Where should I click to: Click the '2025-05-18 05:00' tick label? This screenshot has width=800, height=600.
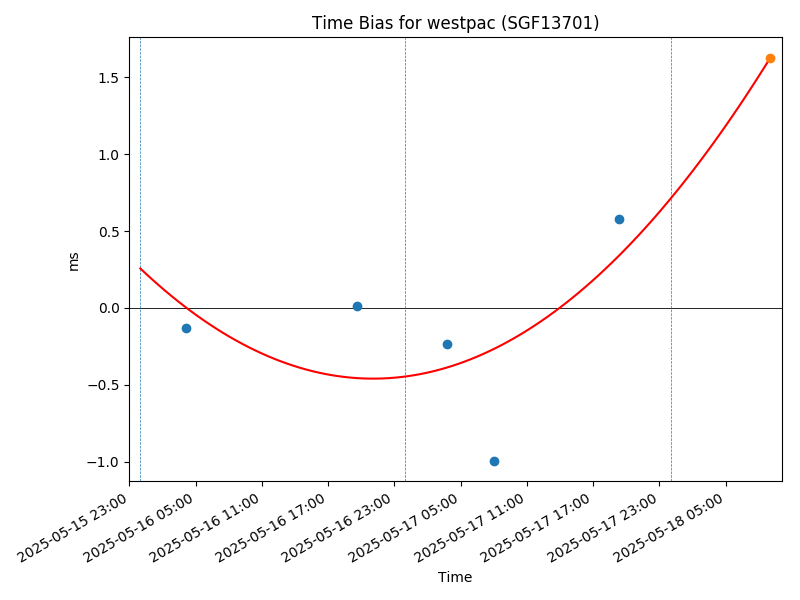[668, 528]
